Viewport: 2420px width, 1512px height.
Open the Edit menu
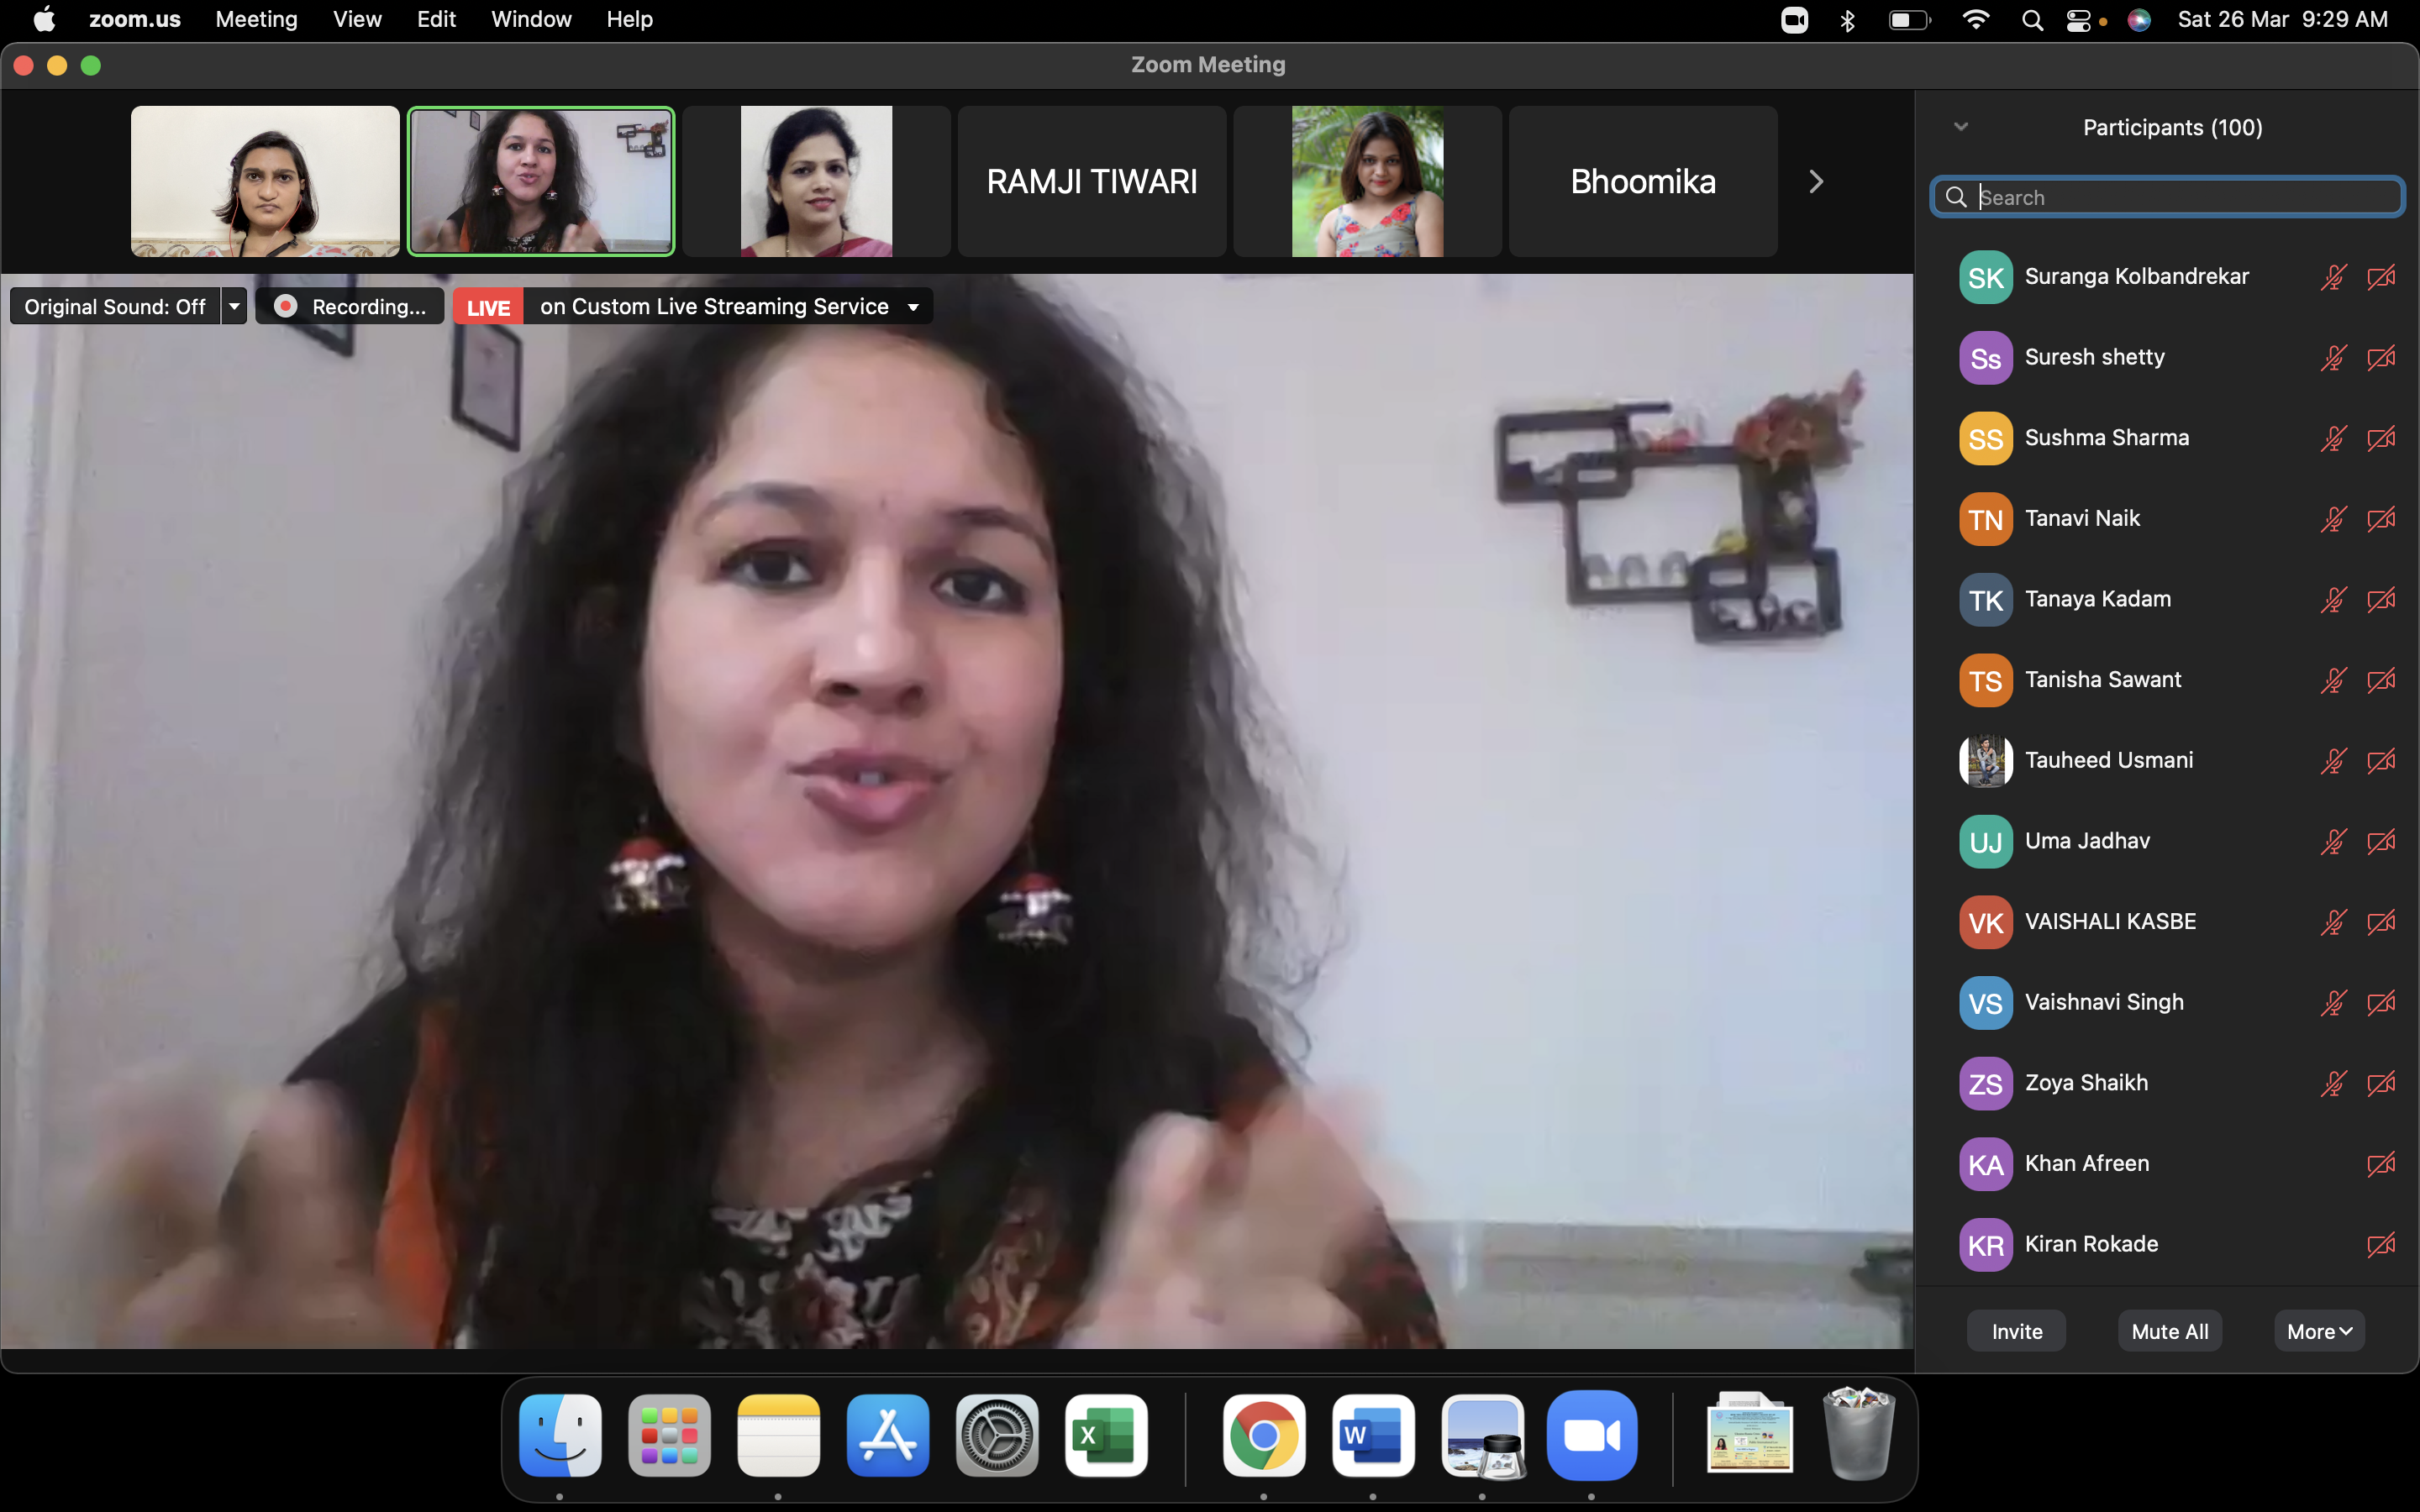436,19
